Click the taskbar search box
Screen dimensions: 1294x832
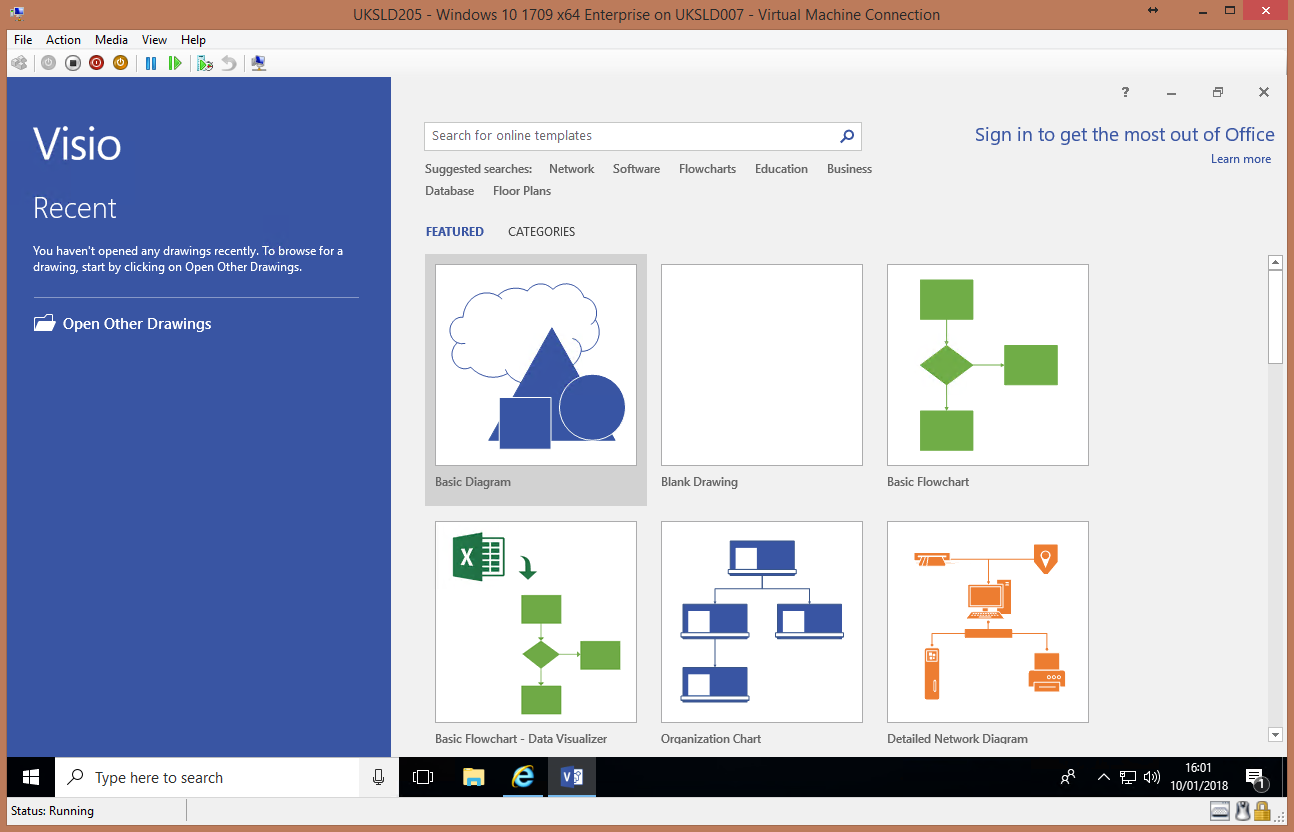point(207,777)
